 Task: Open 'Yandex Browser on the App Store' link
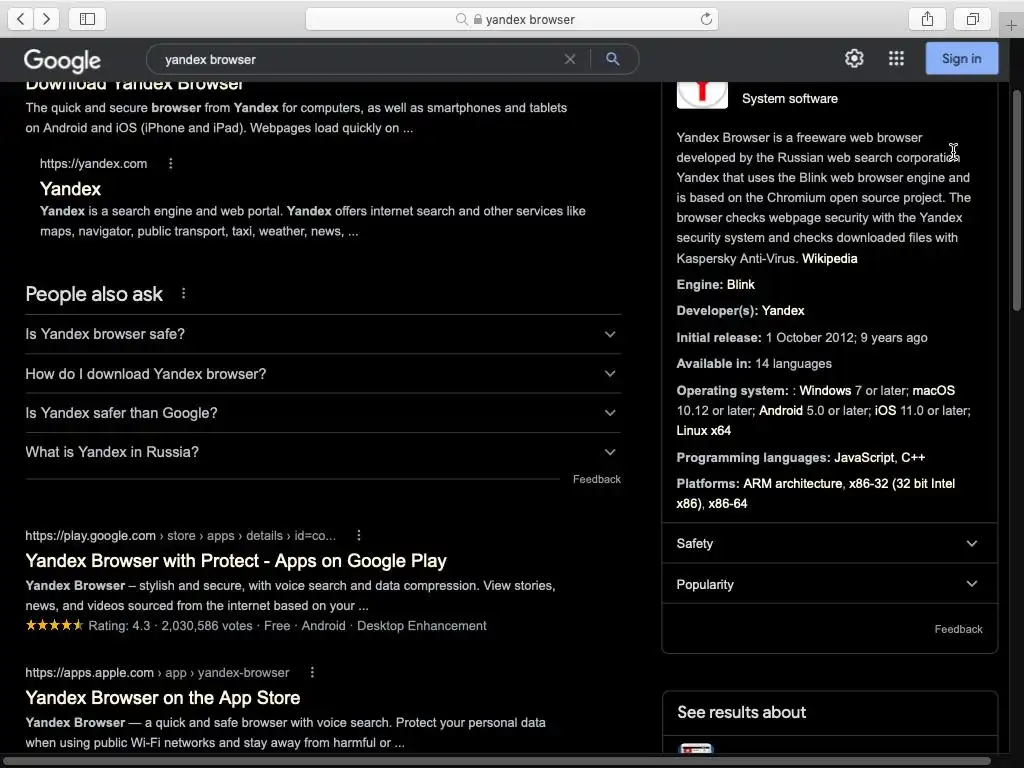(x=163, y=698)
